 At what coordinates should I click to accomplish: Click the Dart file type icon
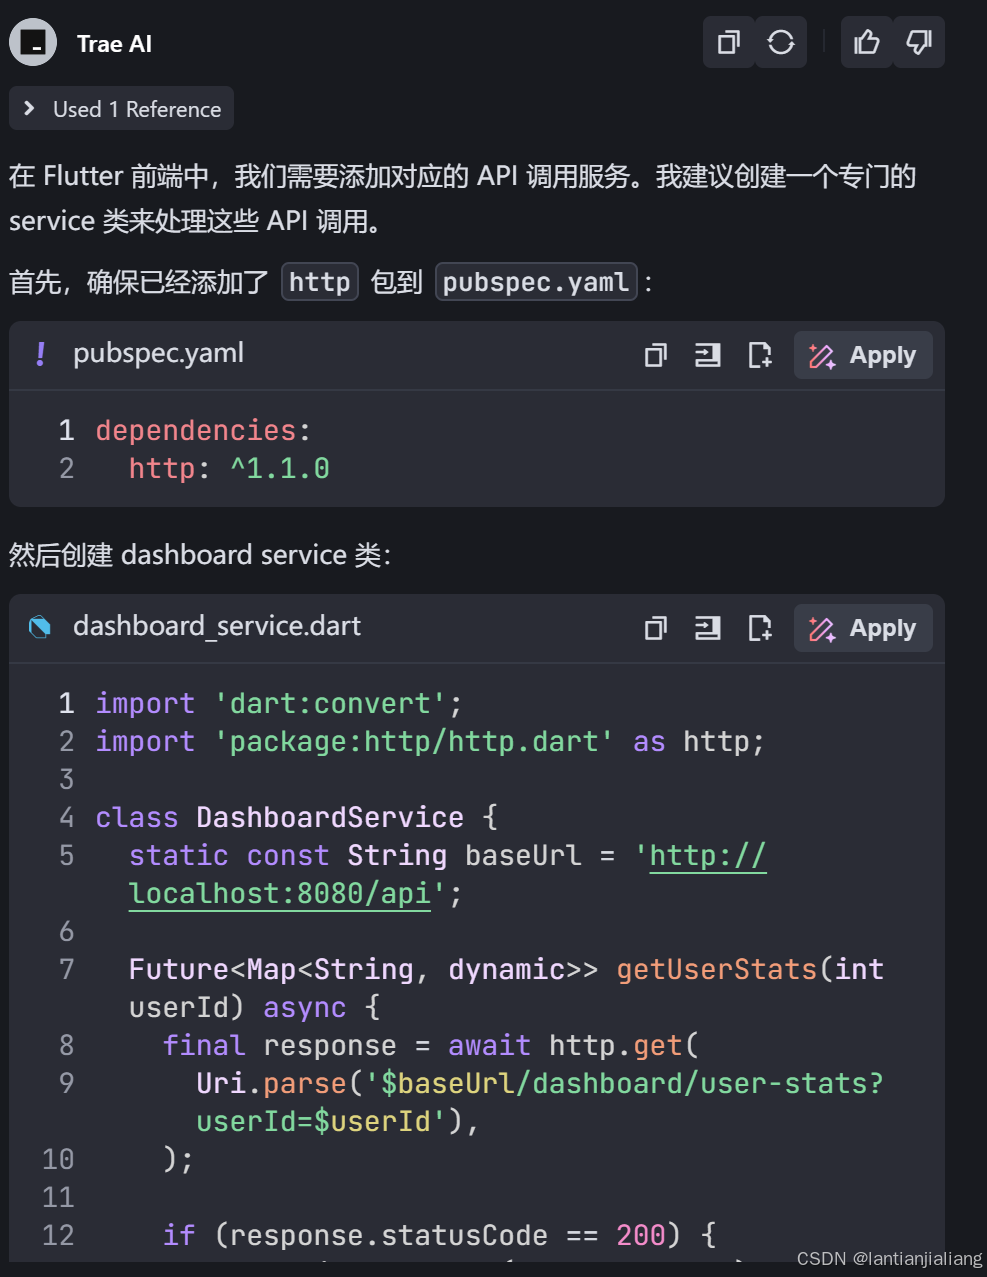coord(40,627)
